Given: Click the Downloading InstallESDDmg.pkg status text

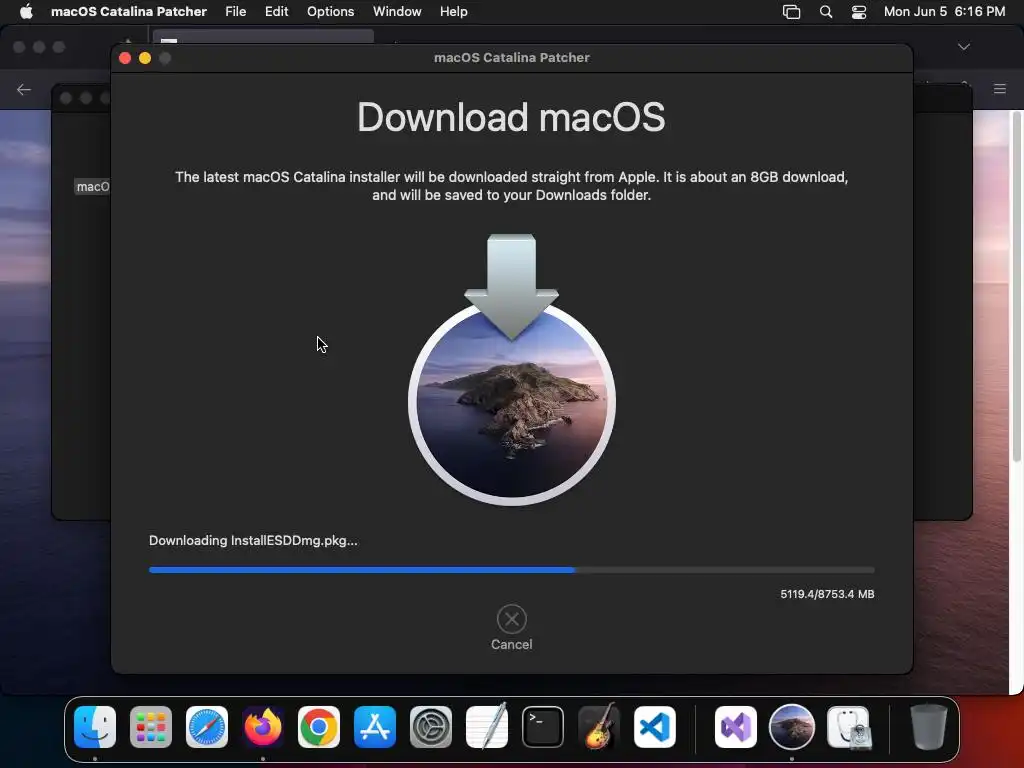Looking at the screenshot, I should [253, 541].
